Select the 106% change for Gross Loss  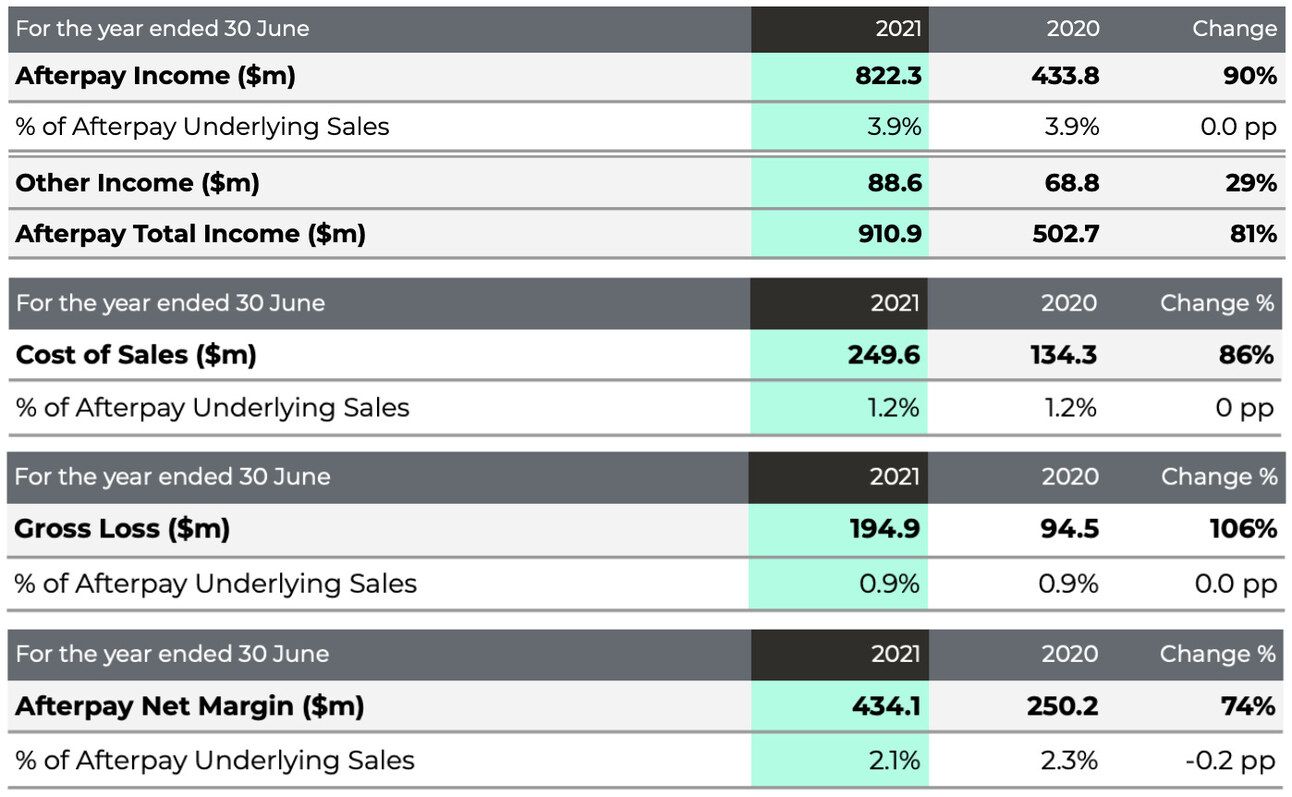pos(1243,529)
